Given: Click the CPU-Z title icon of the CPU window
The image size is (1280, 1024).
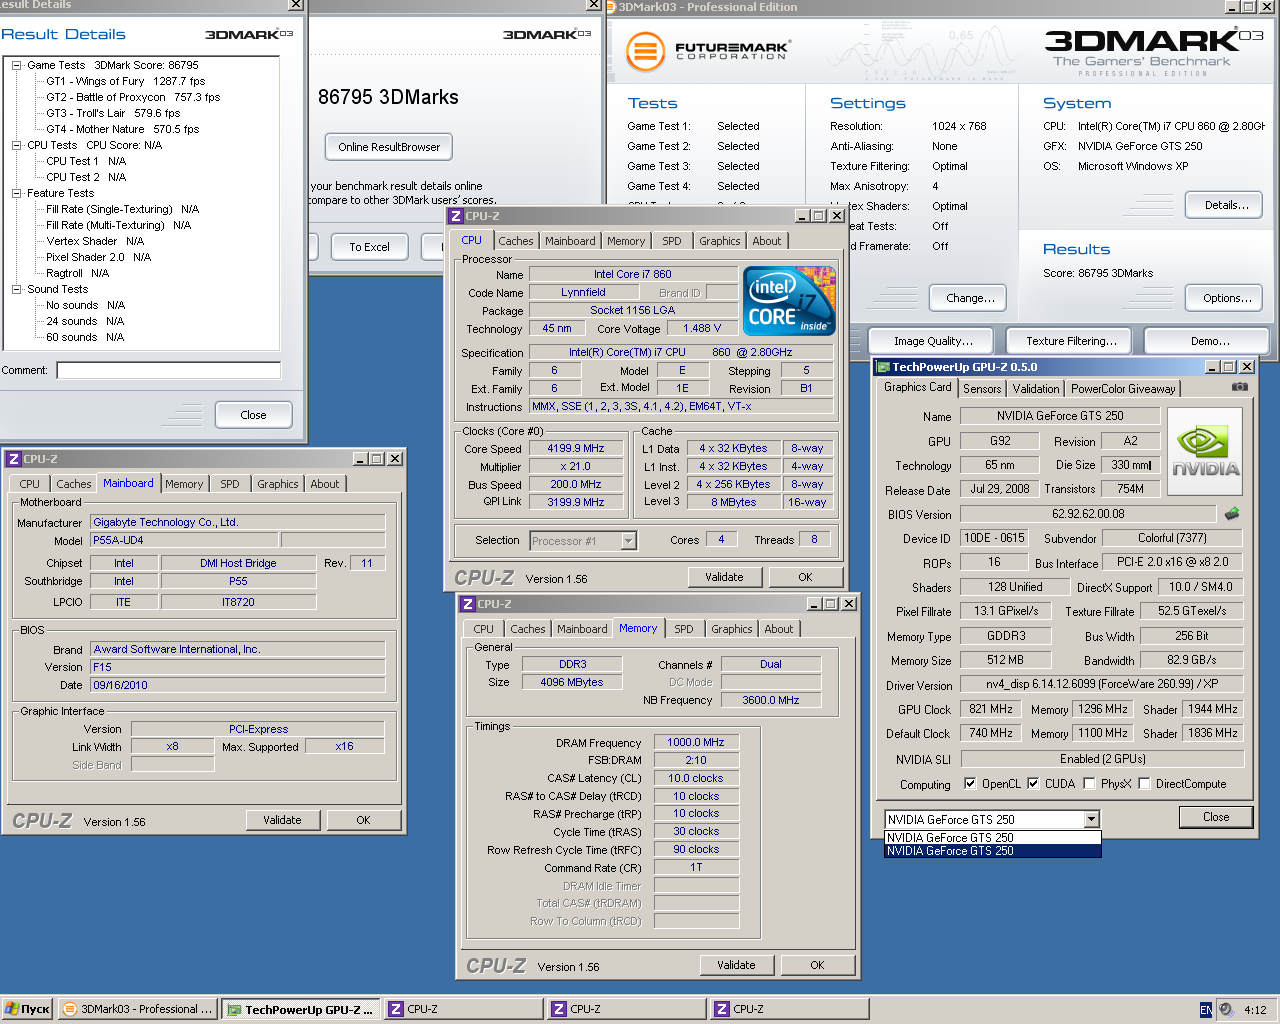Looking at the screenshot, I should click(455, 216).
